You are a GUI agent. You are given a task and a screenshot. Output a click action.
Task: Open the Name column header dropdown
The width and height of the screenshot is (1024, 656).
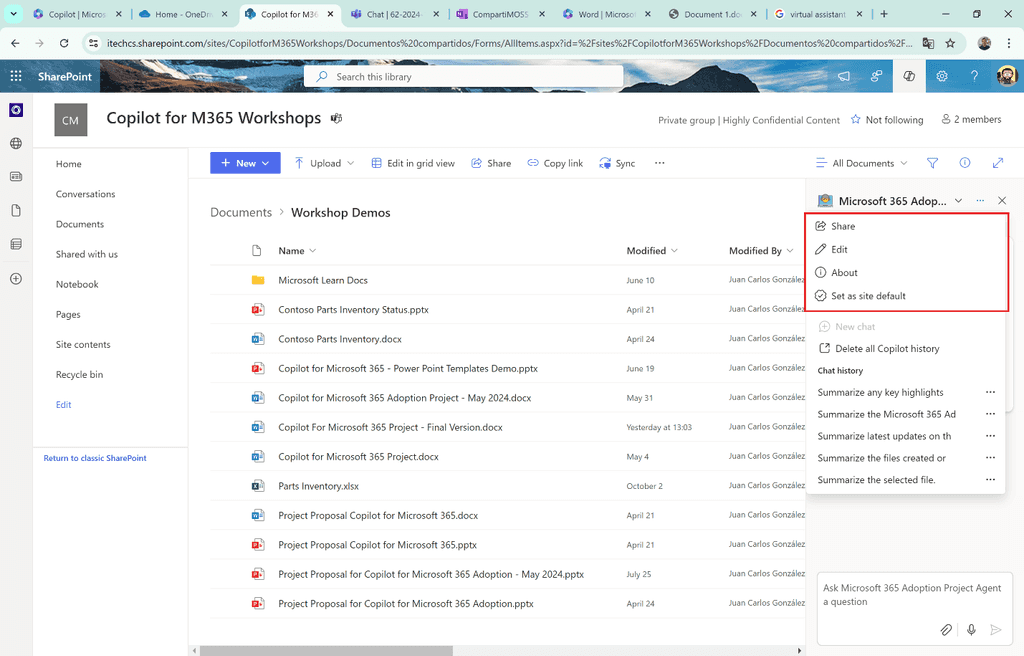297,251
